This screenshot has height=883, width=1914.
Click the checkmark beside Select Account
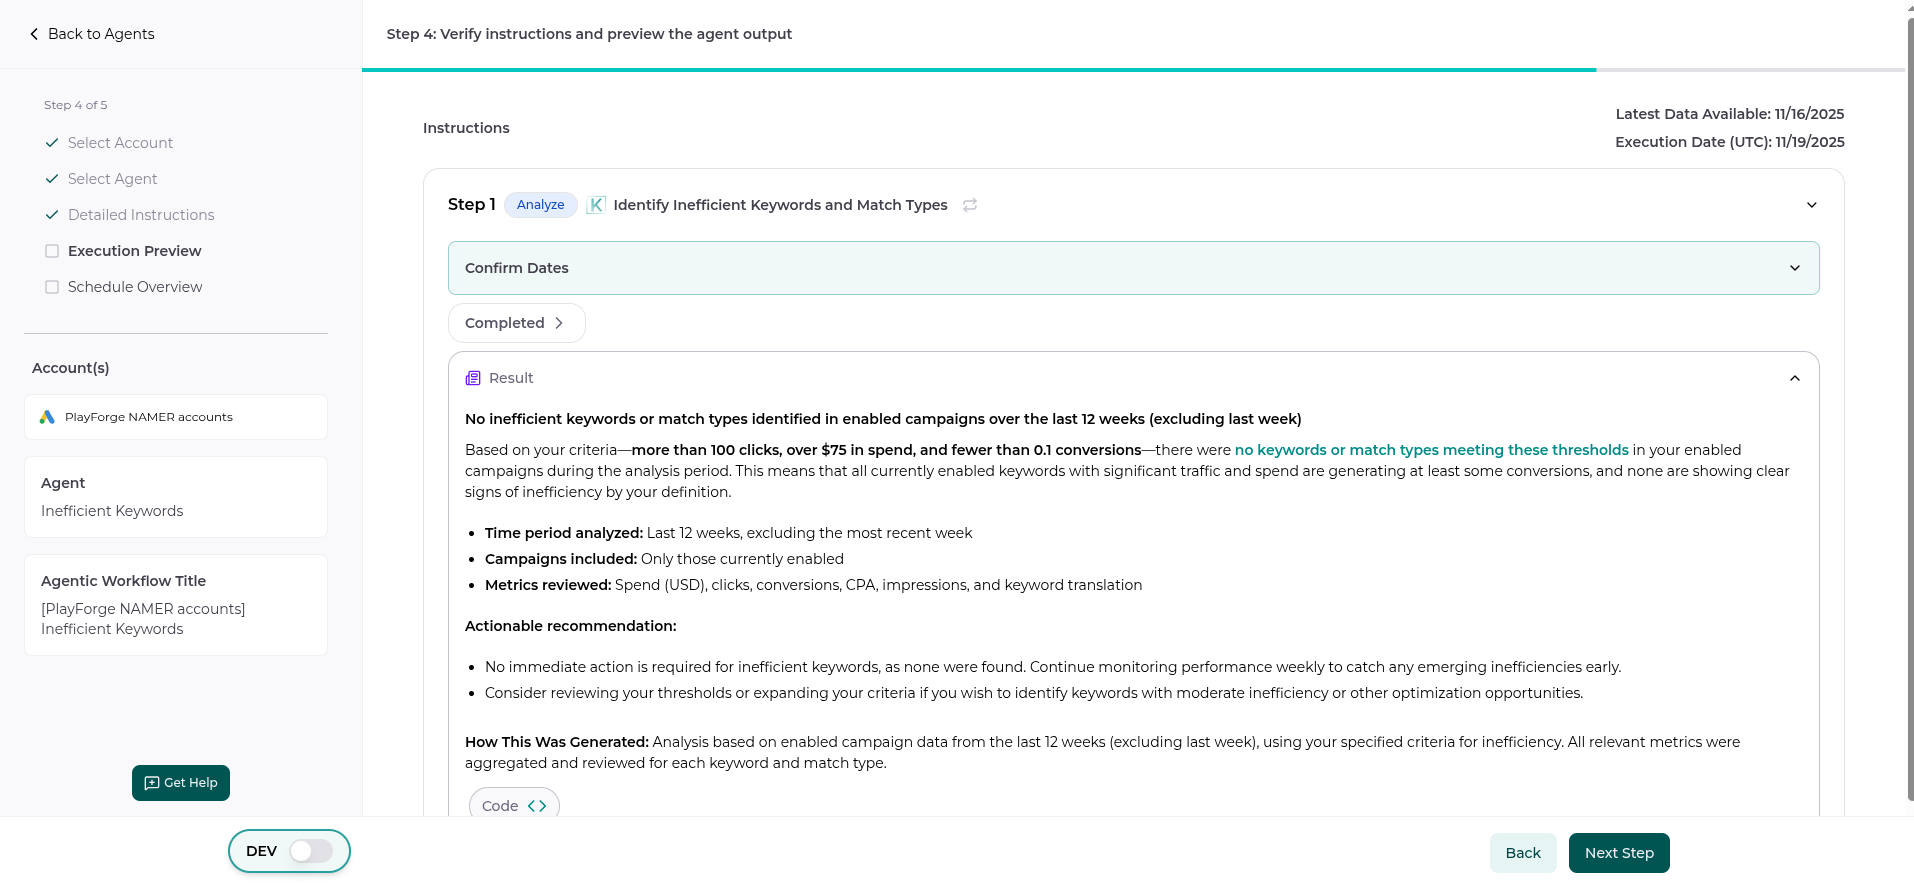(52, 143)
